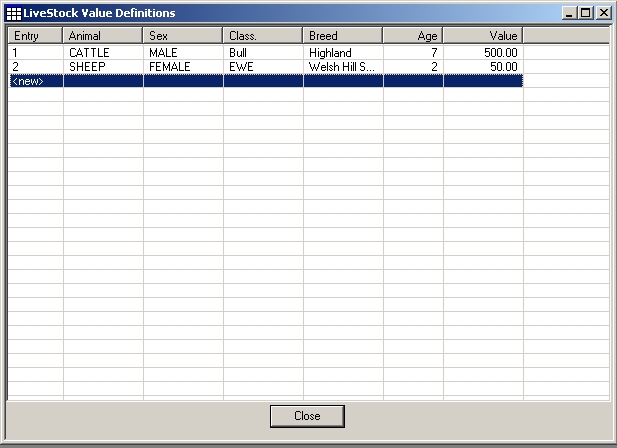
Task: Select the SHEEP cell in row 2
Action: point(103,67)
